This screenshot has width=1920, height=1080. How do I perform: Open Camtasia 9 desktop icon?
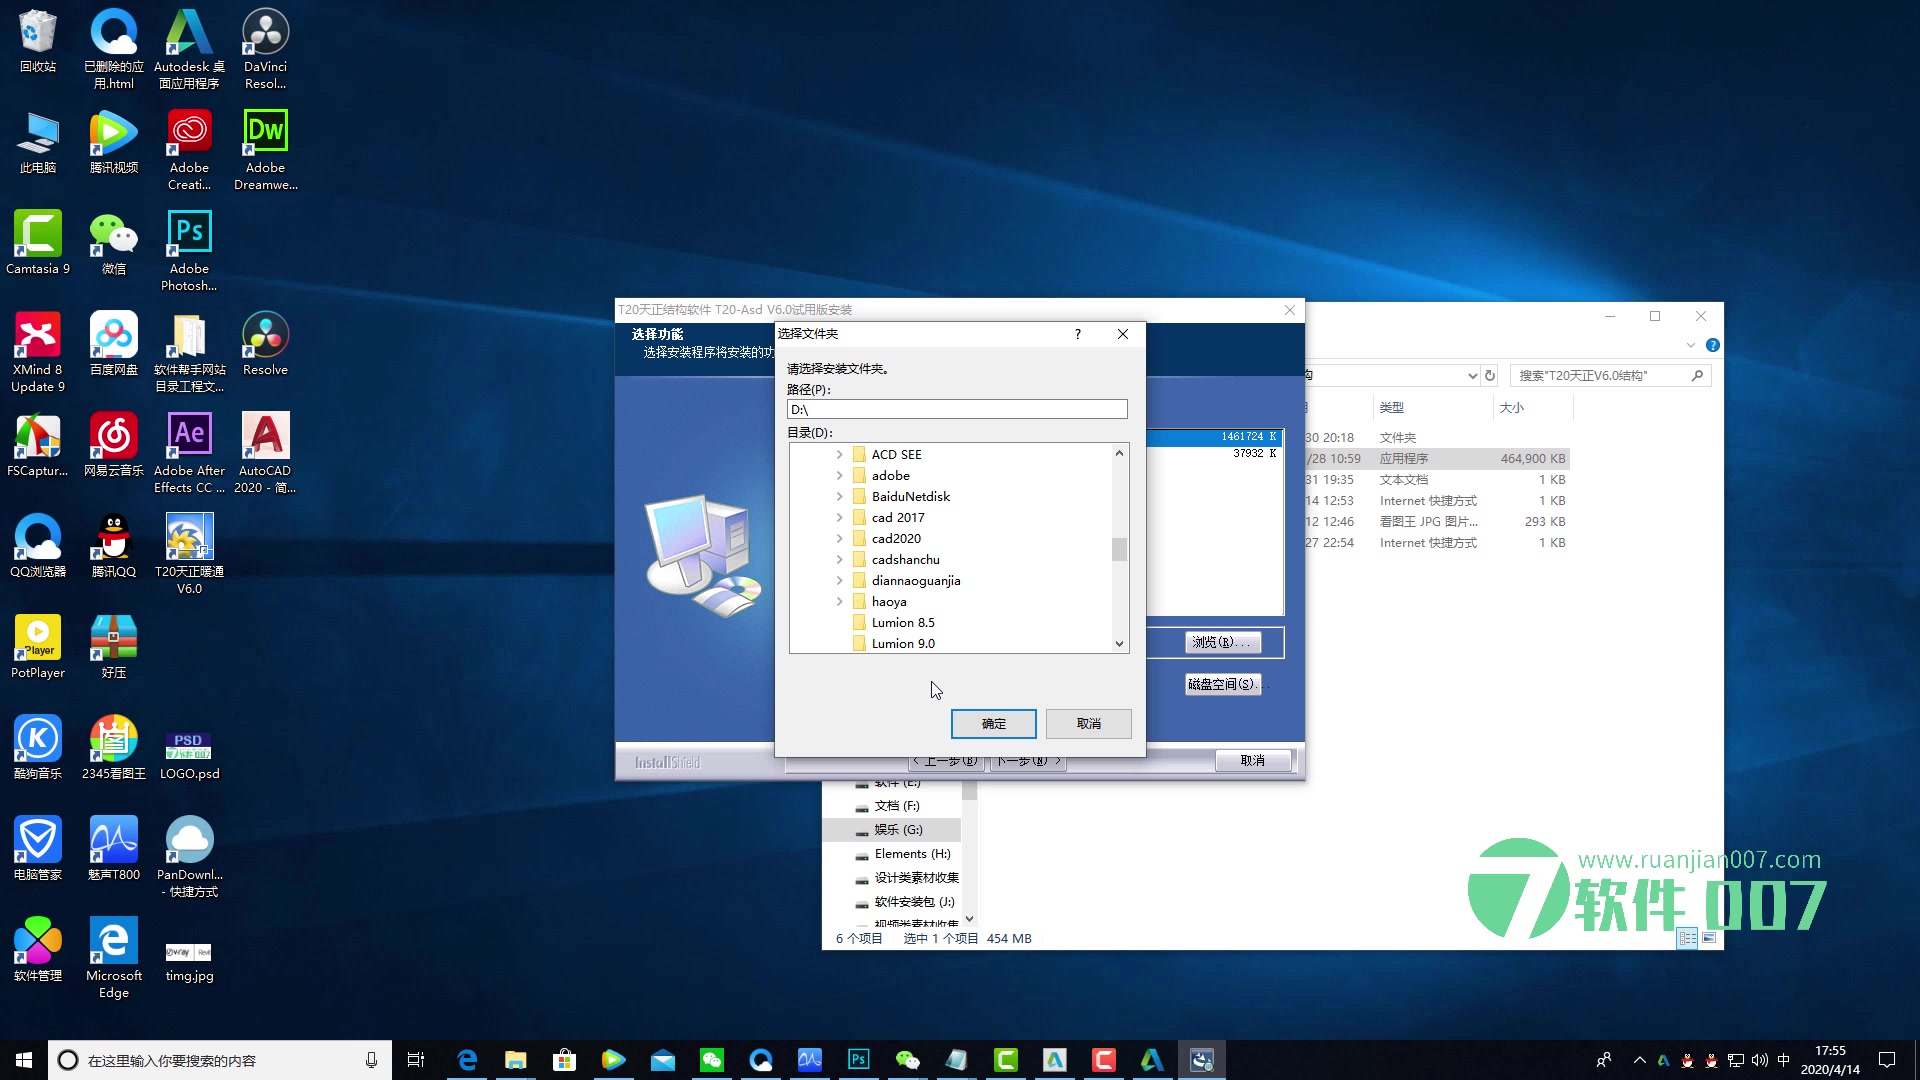click(38, 243)
